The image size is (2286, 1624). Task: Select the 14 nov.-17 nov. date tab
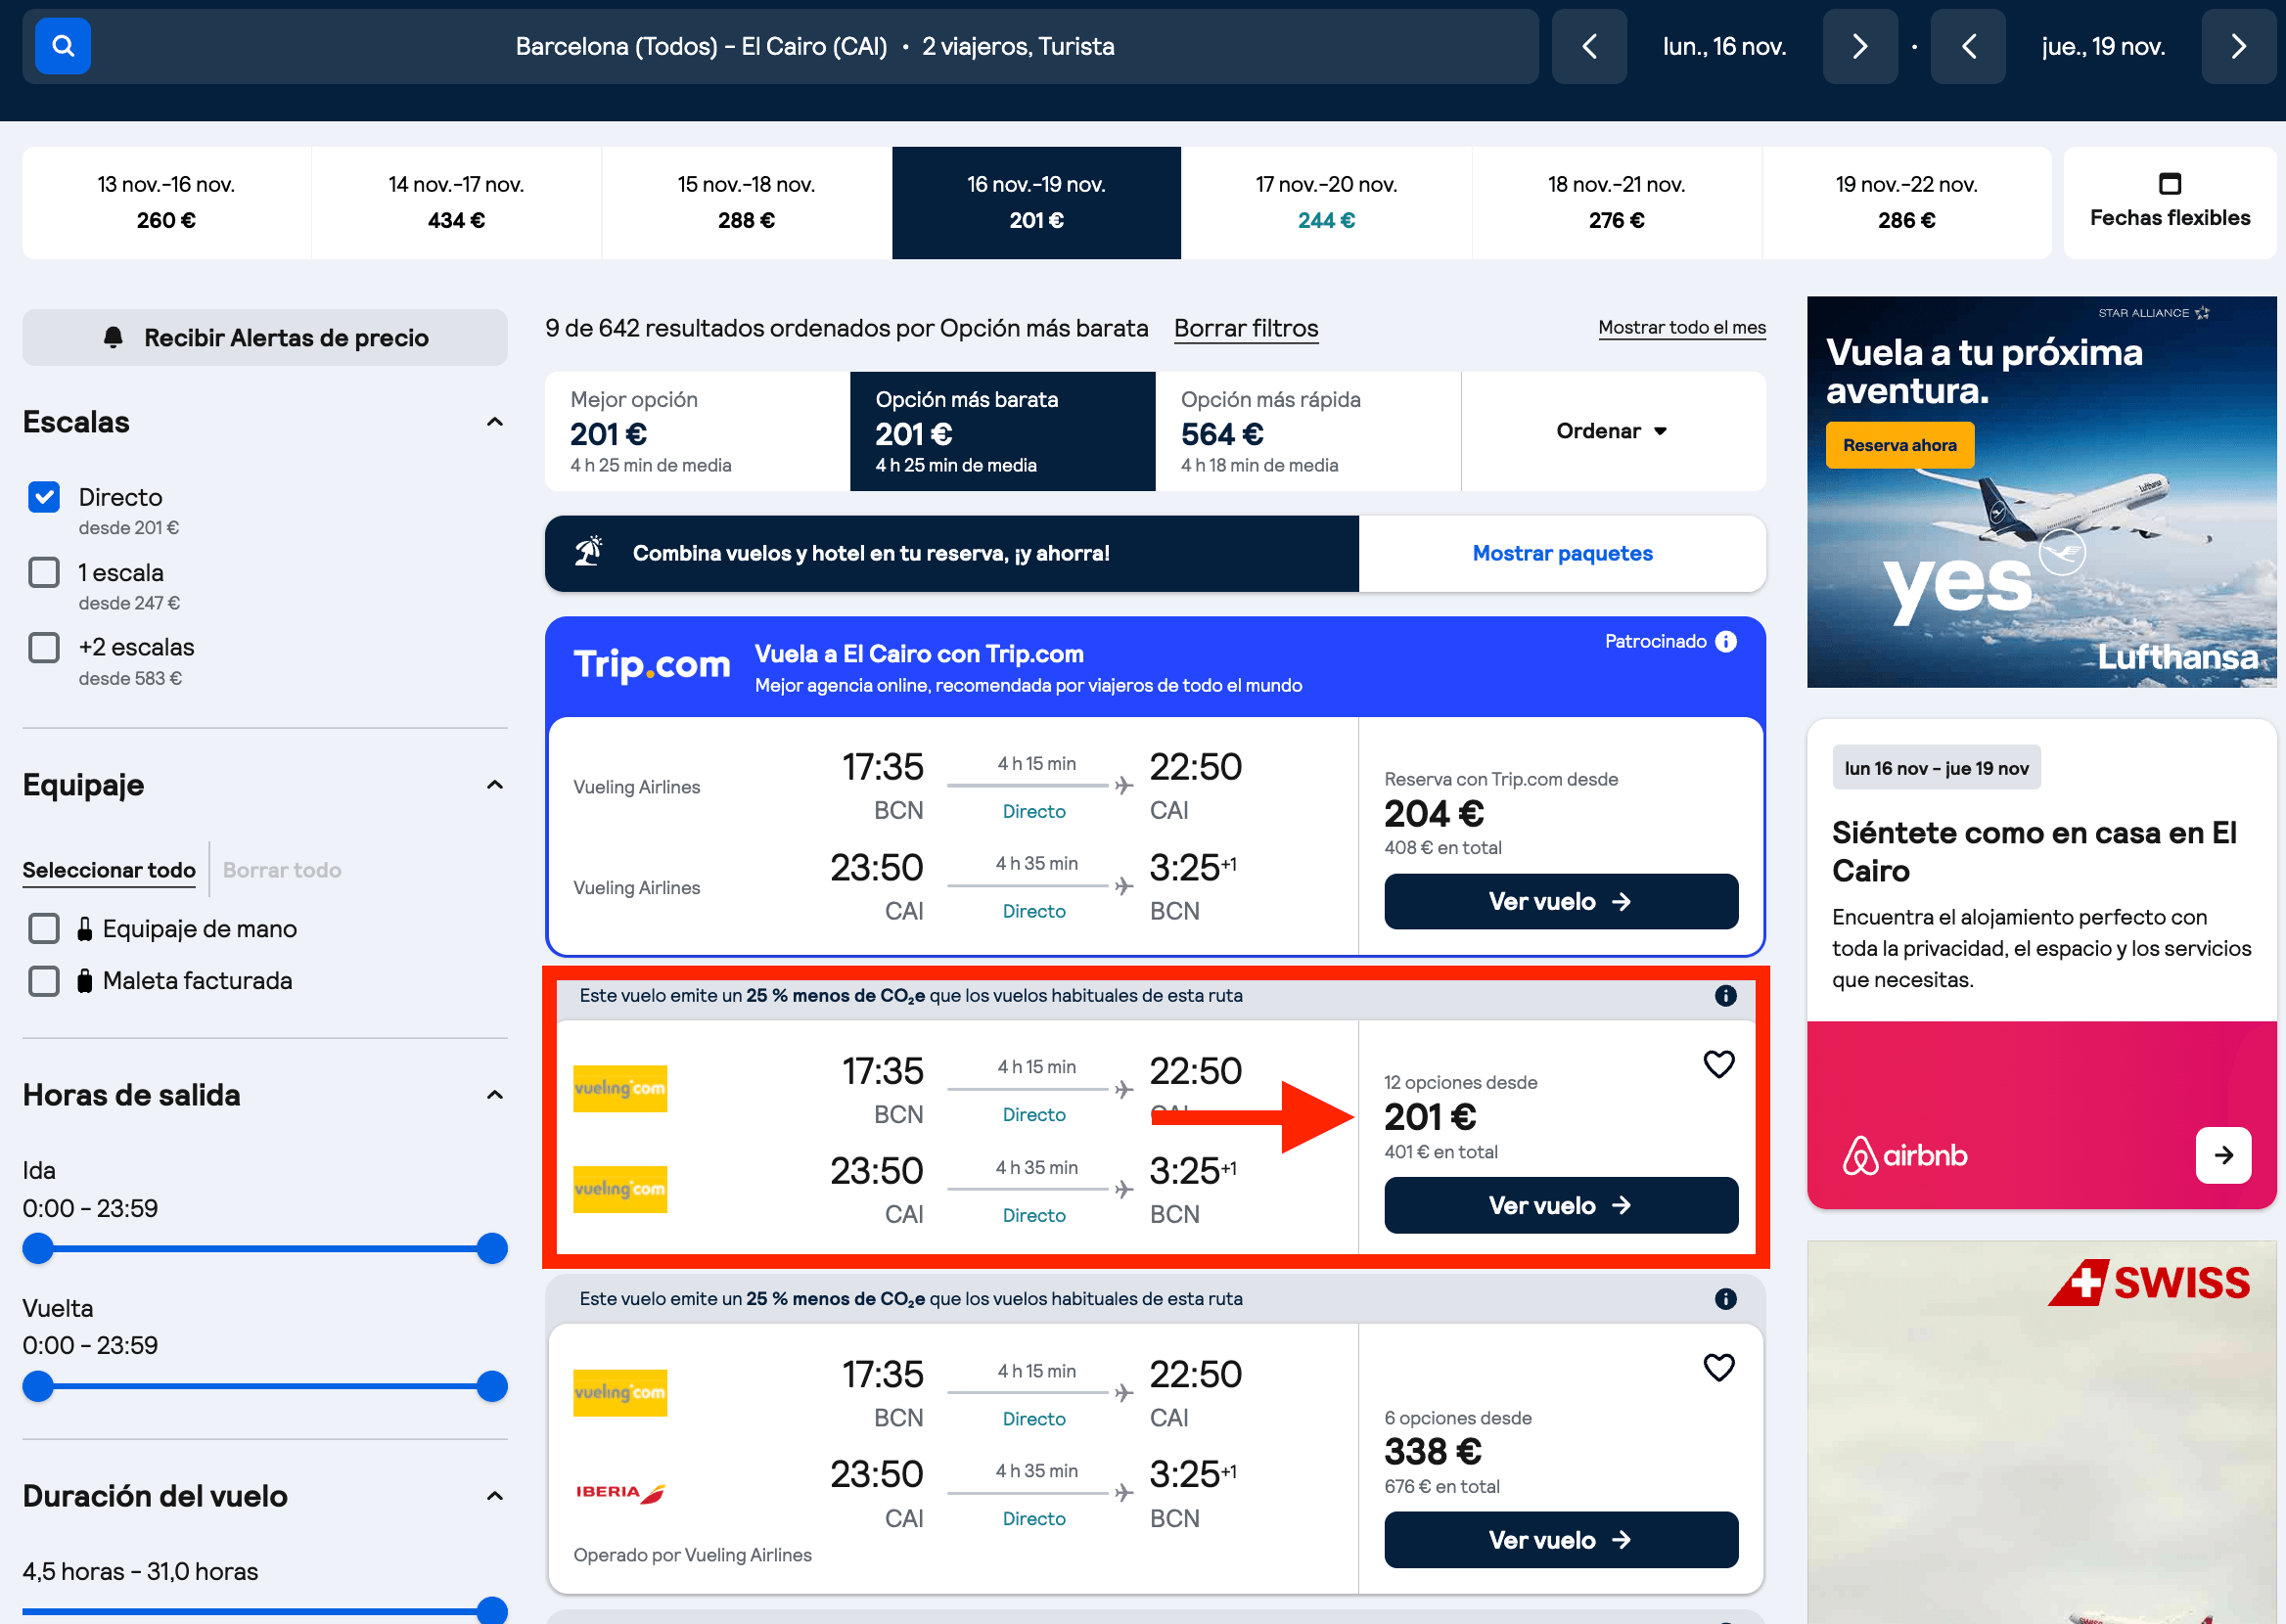(456, 203)
